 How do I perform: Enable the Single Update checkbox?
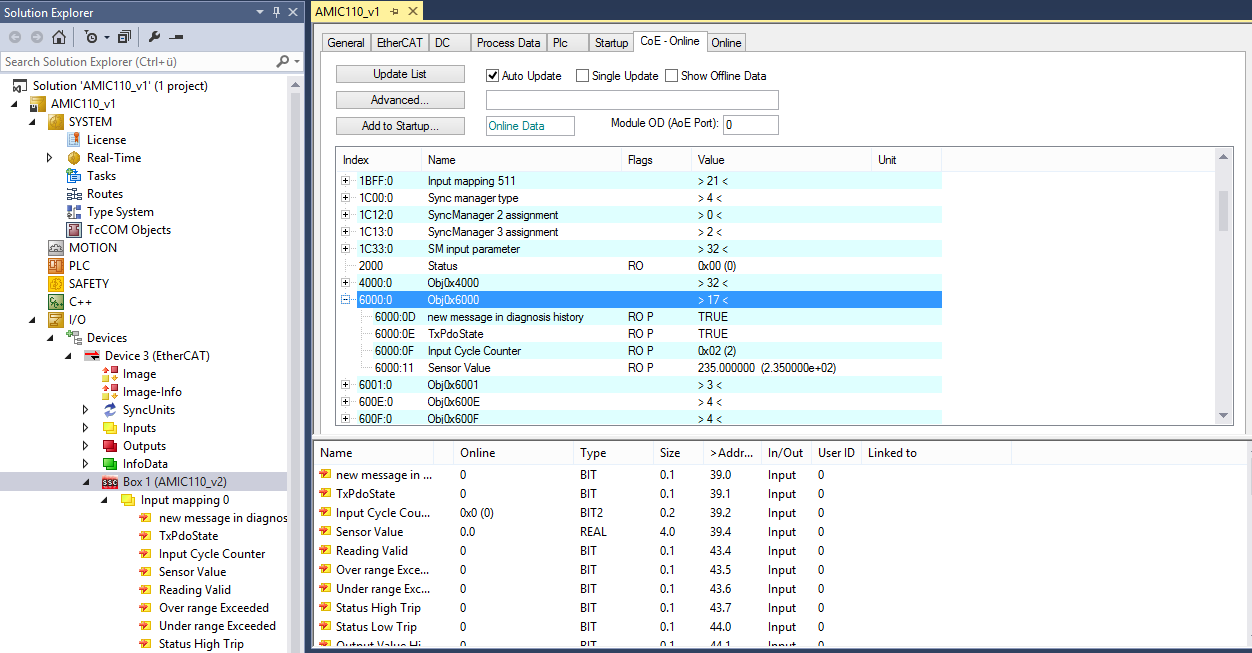click(x=582, y=76)
